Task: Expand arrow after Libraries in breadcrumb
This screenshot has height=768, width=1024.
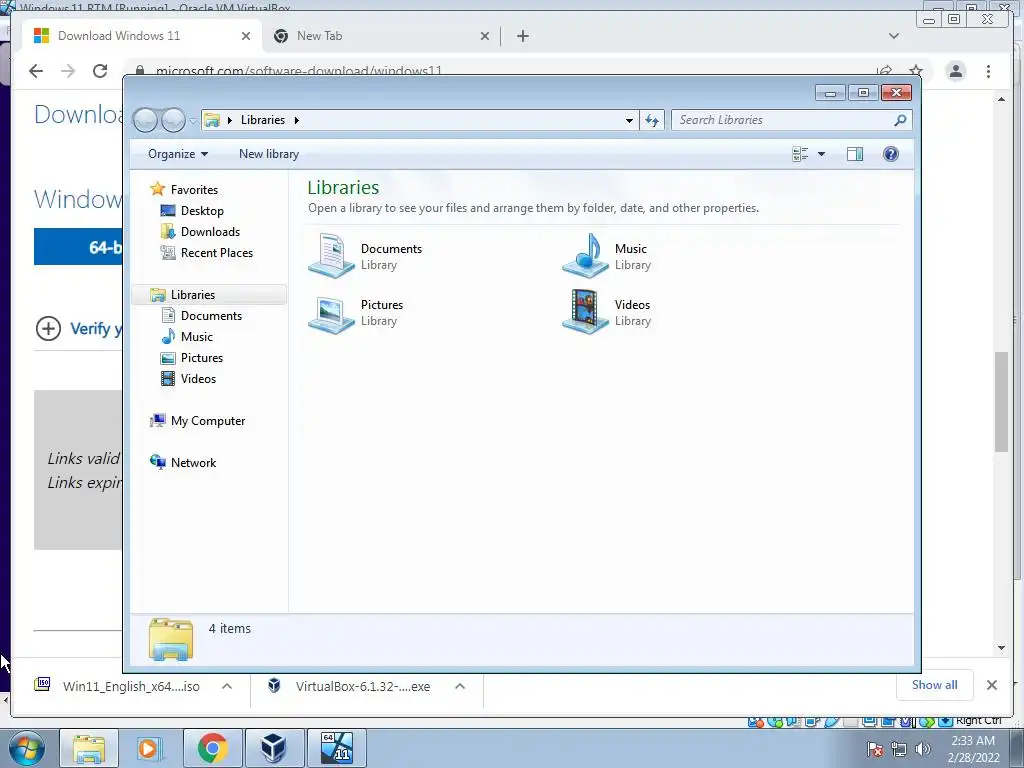Action: (x=296, y=120)
